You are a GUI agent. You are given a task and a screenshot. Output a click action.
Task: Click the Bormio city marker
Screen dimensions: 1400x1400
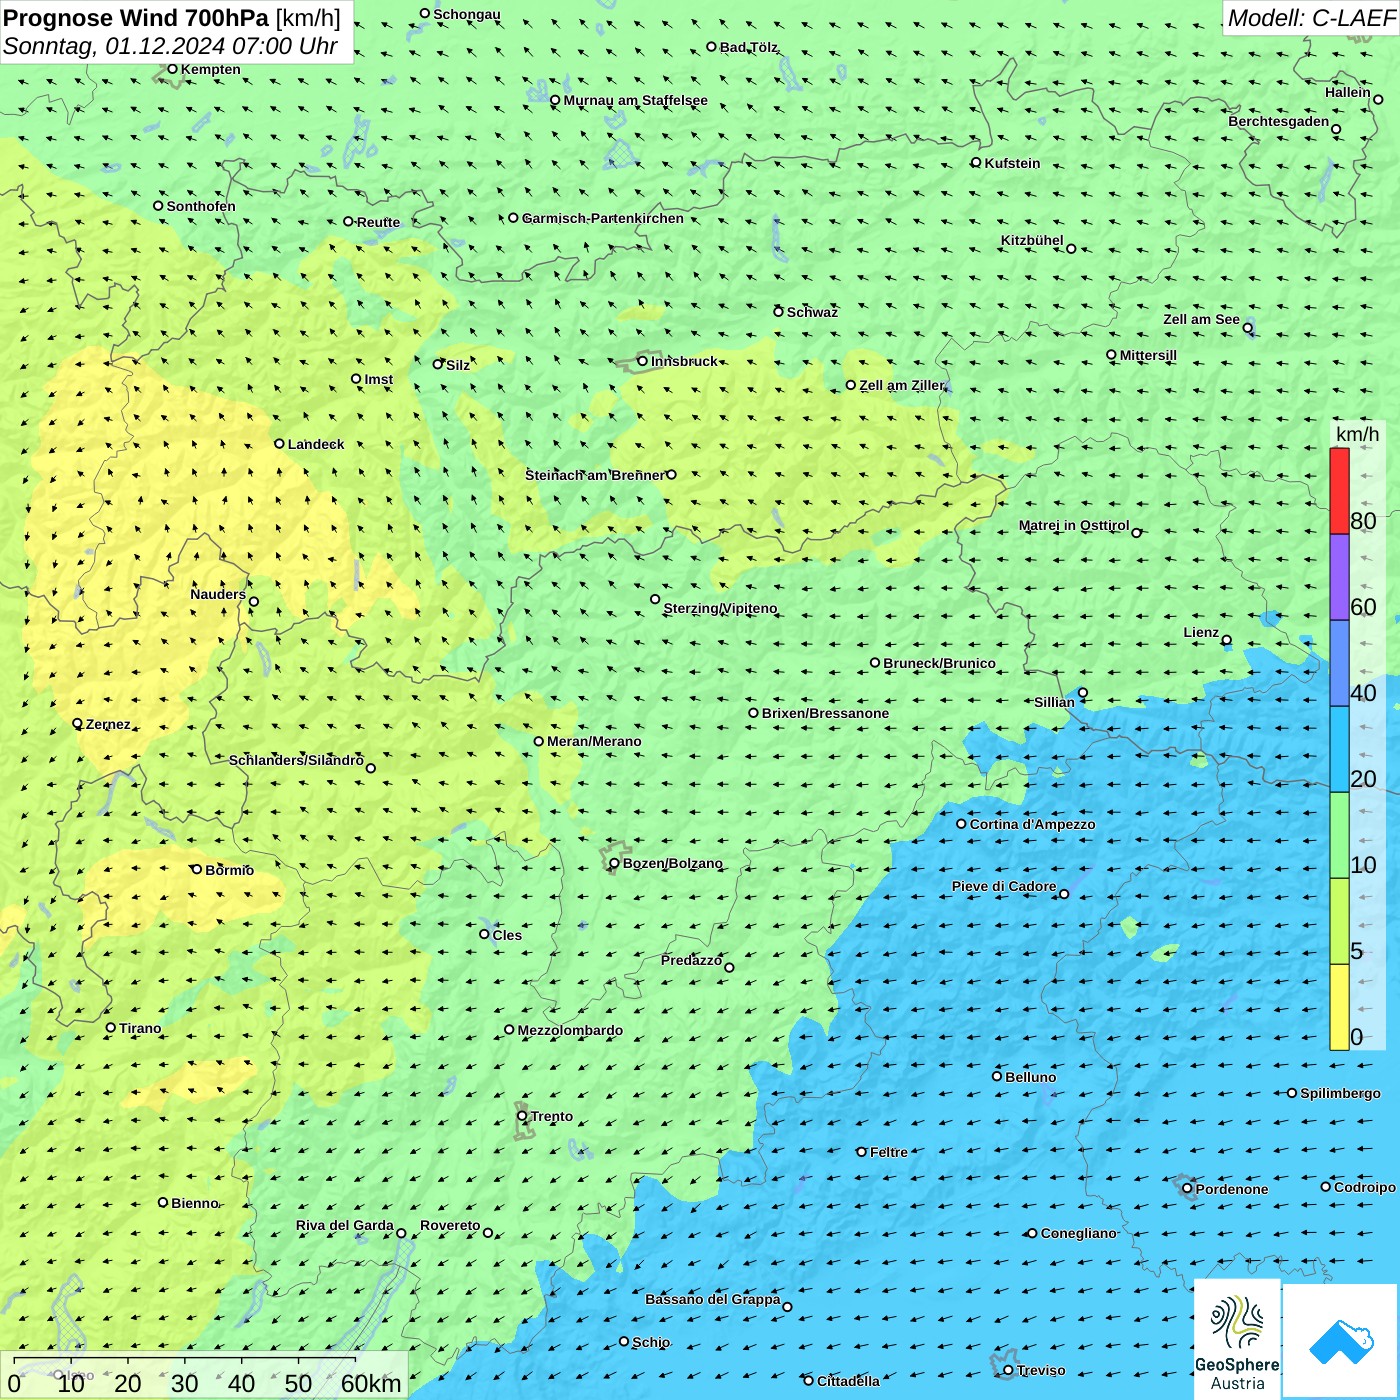pyautogui.click(x=197, y=869)
